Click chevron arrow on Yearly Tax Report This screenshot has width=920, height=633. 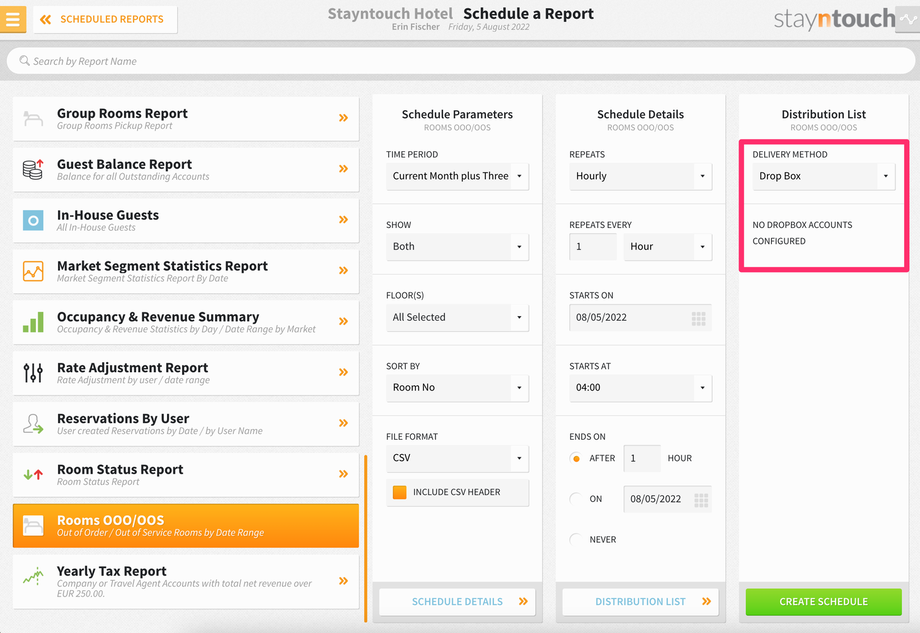coord(343,581)
